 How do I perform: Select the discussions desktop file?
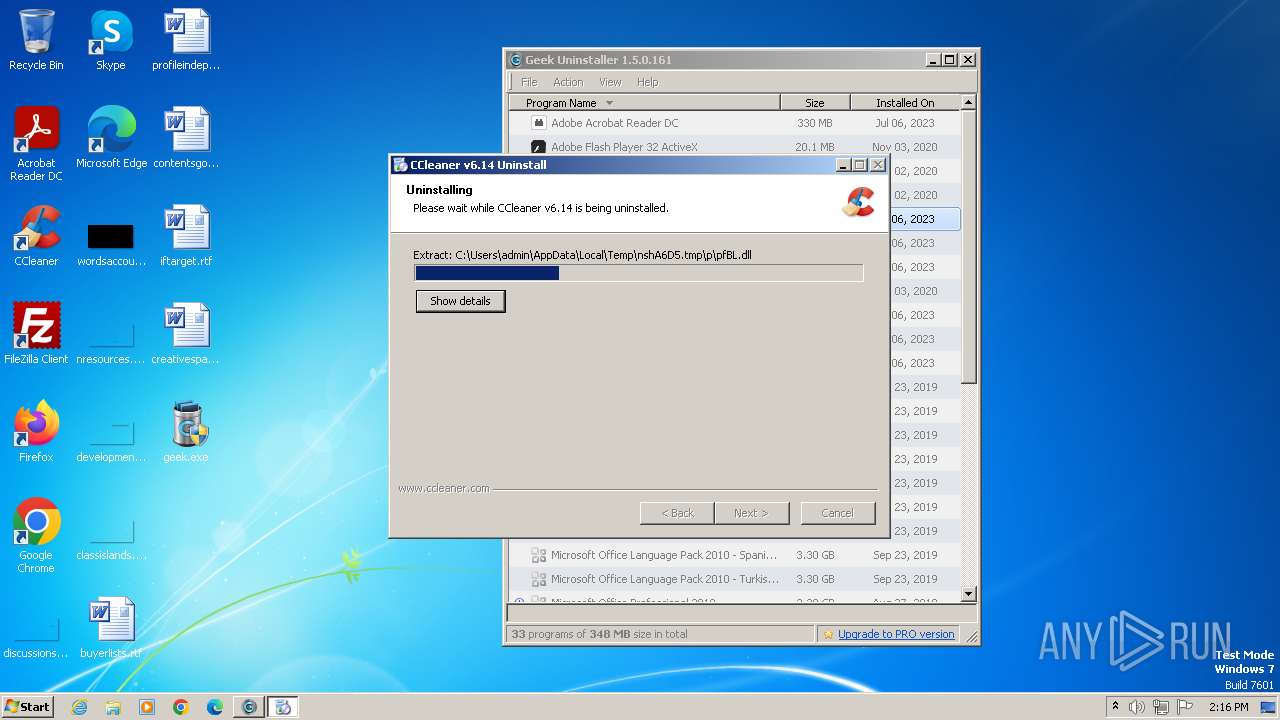click(x=36, y=636)
